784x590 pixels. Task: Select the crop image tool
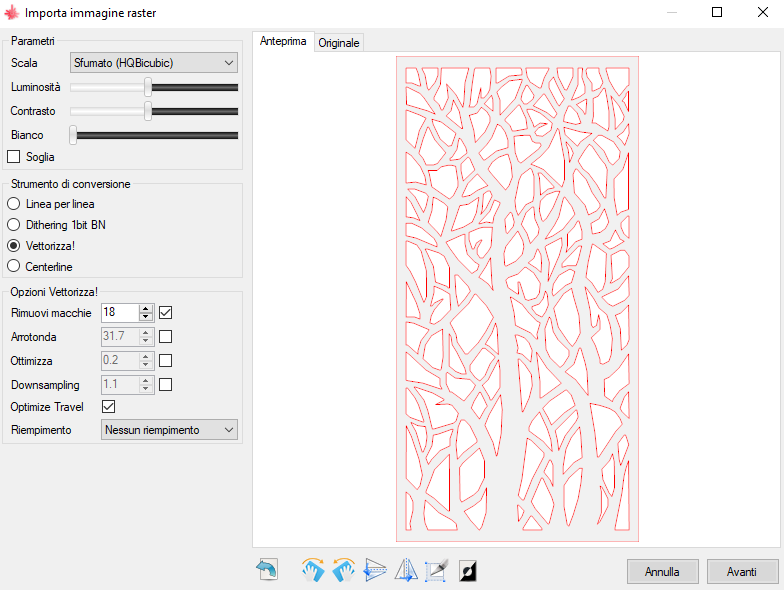click(435, 570)
